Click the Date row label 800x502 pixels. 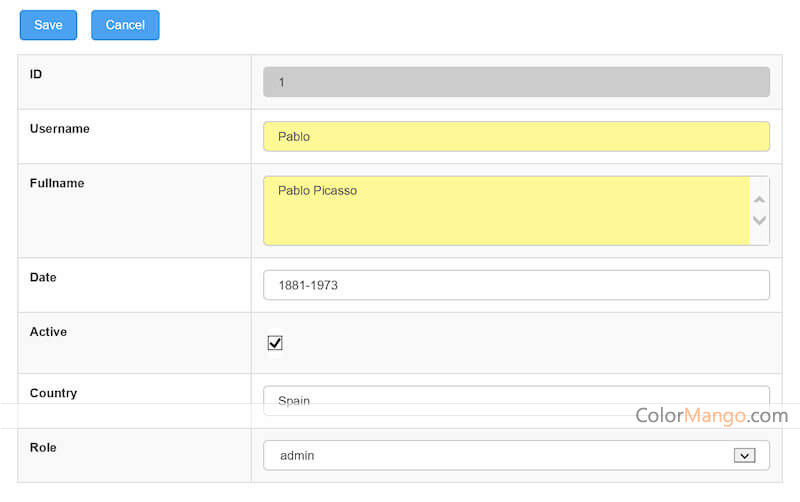[x=43, y=277]
